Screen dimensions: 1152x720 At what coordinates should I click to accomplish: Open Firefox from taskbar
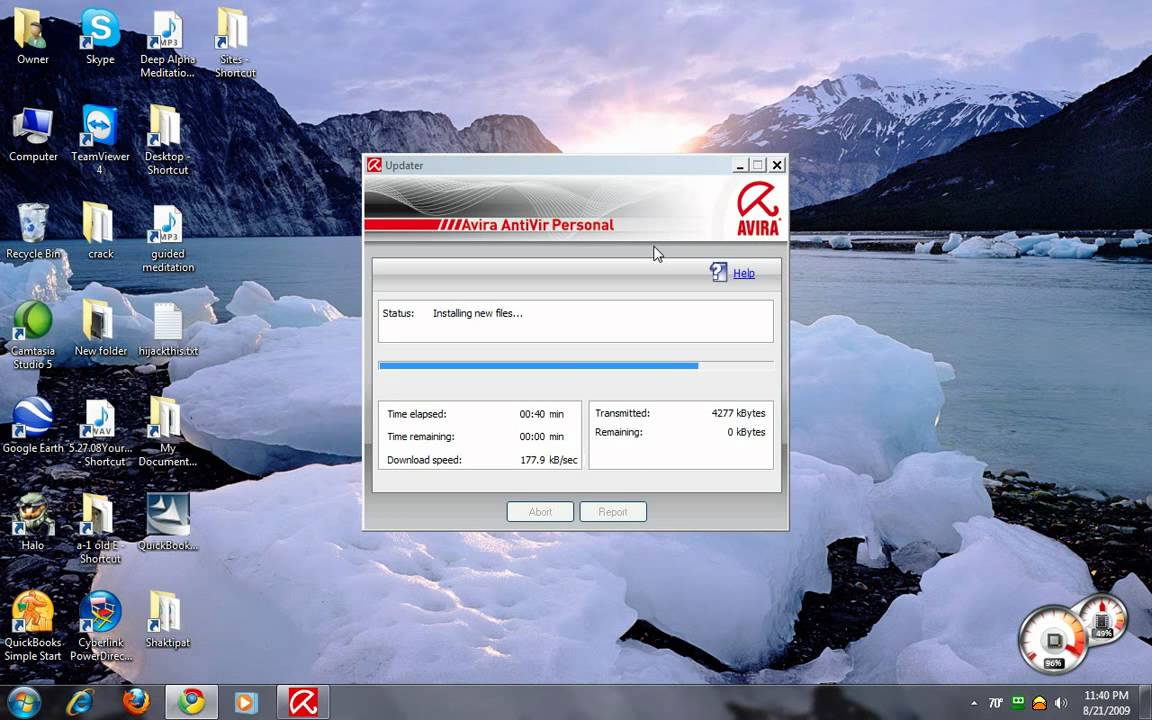pyautogui.click(x=136, y=702)
